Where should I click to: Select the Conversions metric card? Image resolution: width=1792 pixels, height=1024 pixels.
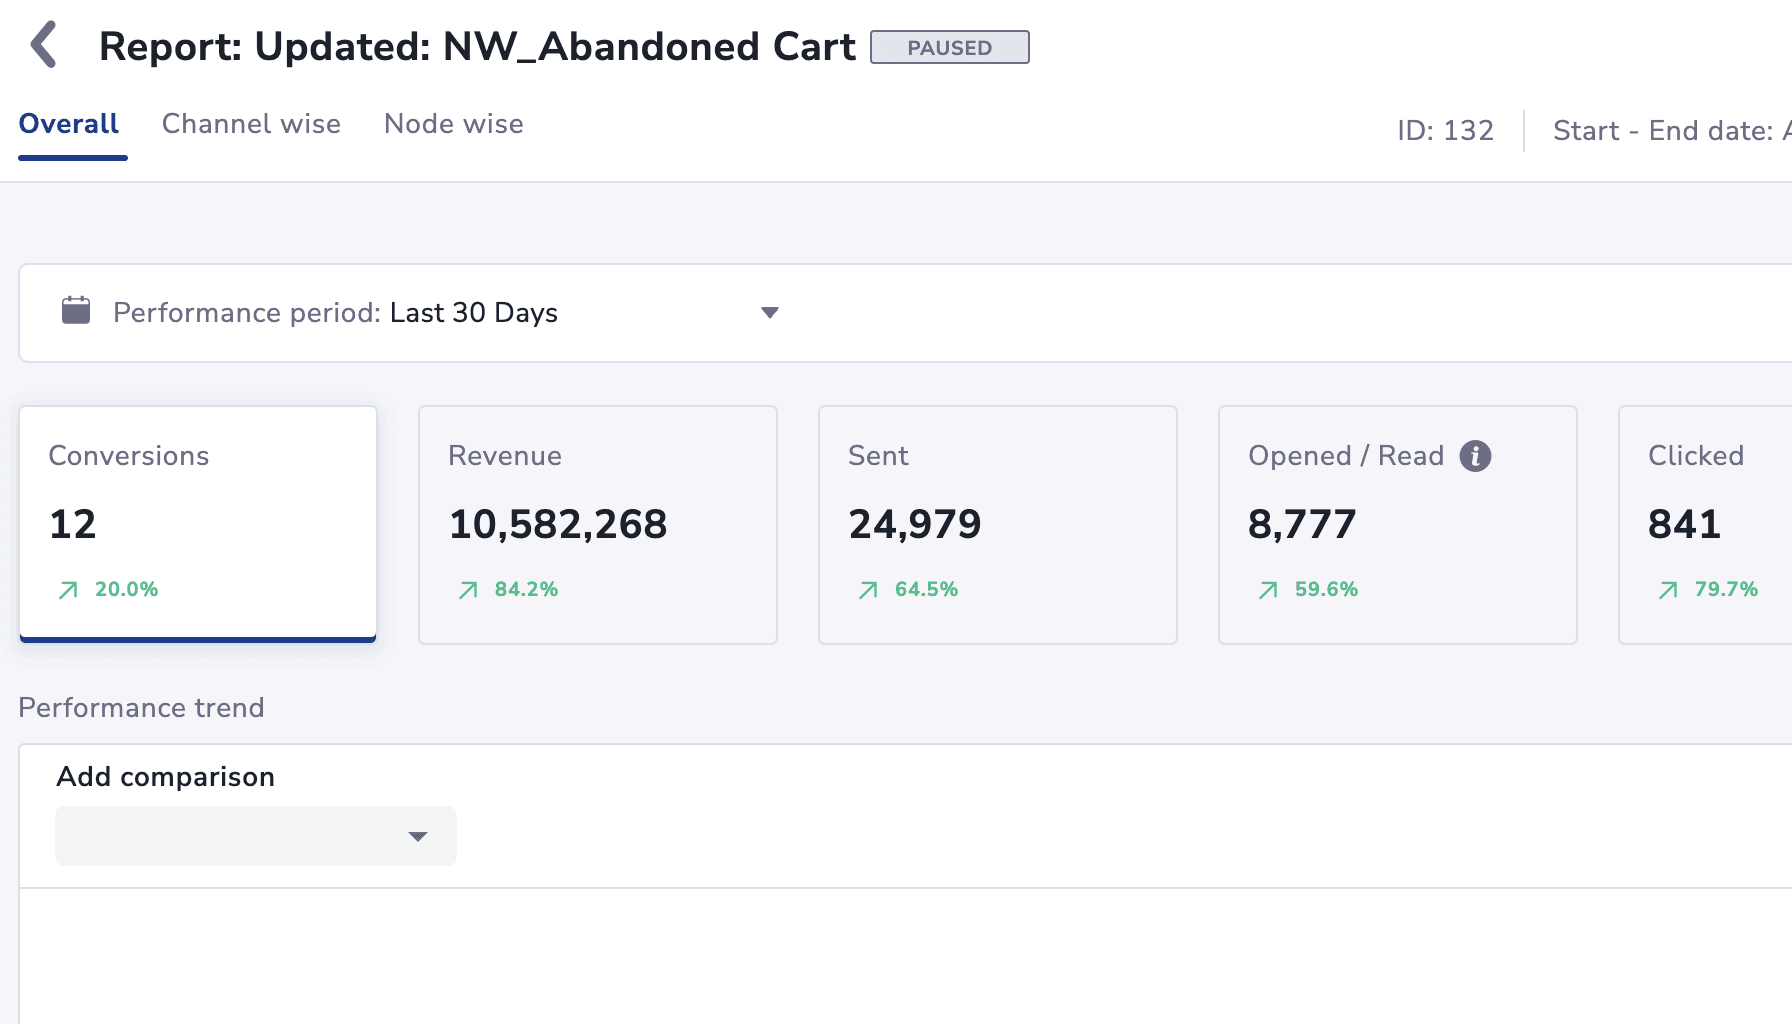pyautogui.click(x=198, y=524)
